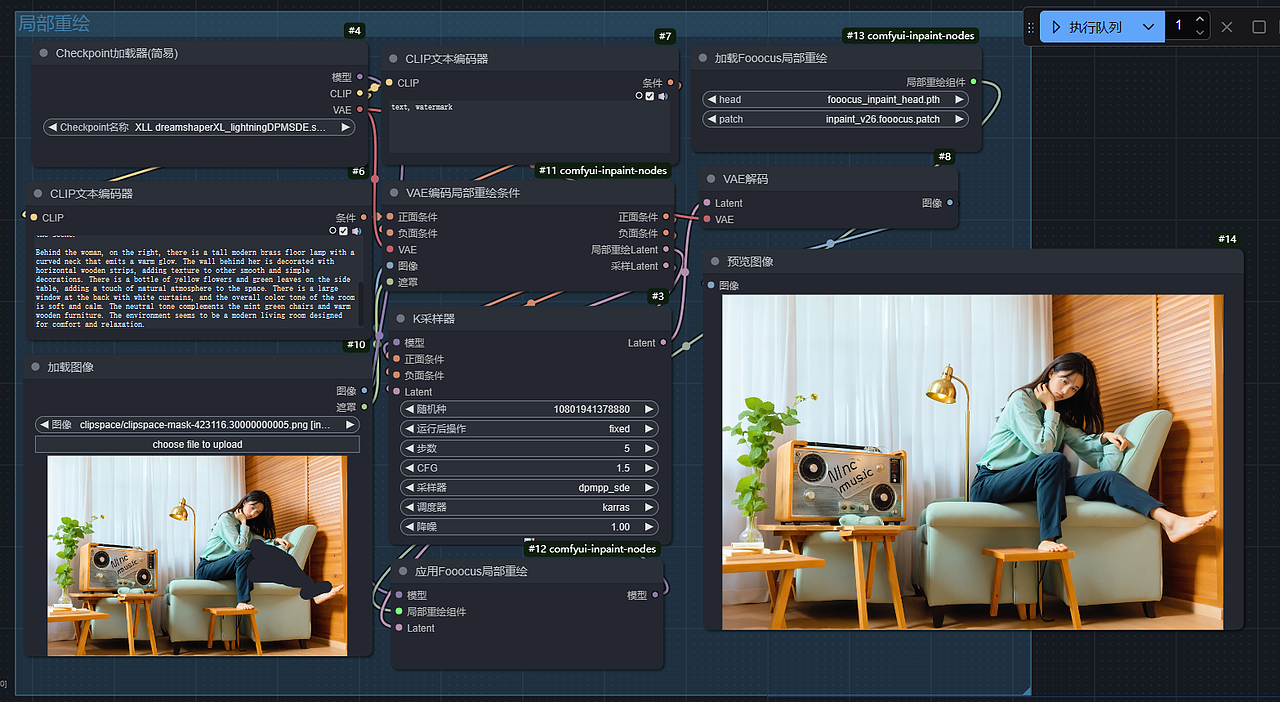The width and height of the screenshot is (1280, 702).
Task: Click the 'choose file to upload' button
Action: tap(197, 444)
